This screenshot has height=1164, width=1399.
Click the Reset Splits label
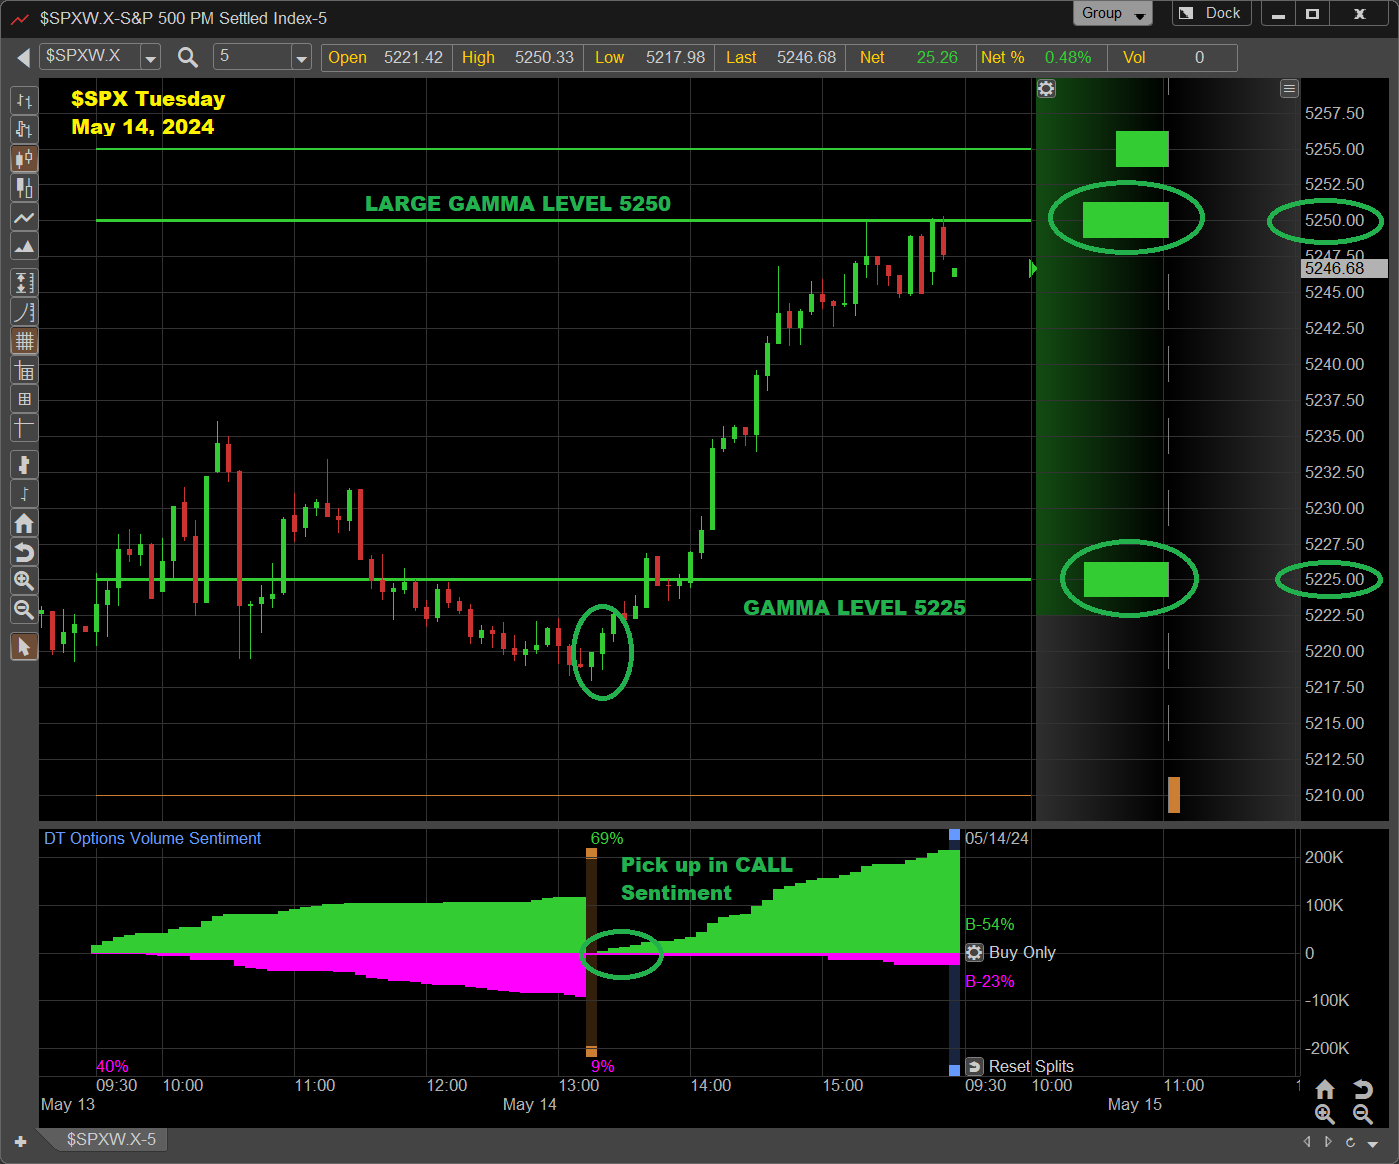(1031, 1066)
